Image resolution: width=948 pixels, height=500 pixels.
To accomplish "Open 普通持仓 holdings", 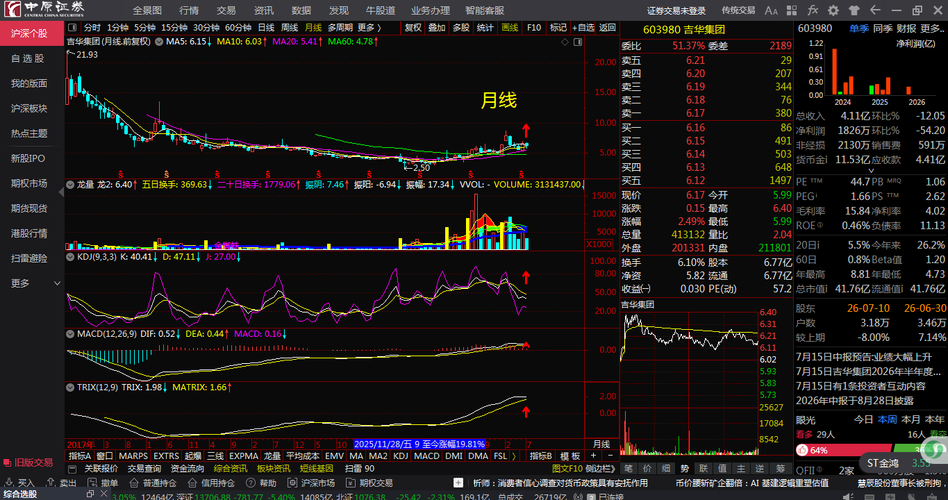I will (x=152, y=483).
